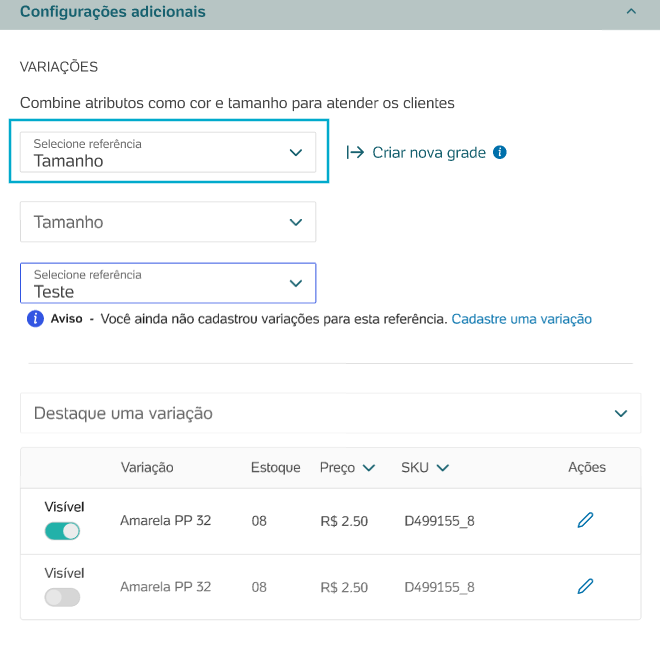Click the Estoque column header
Screen dimensions: 660x647
(276, 467)
